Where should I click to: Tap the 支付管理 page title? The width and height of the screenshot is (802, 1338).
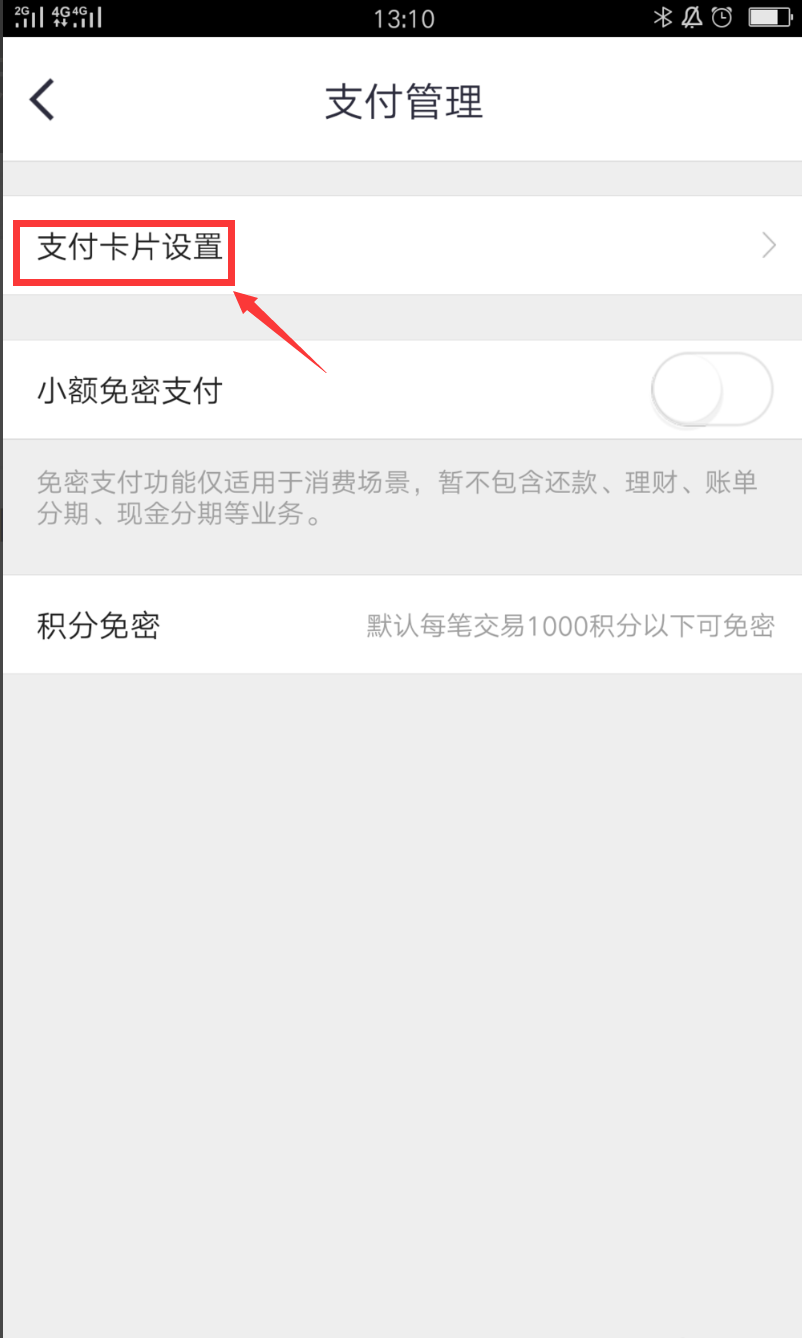pyautogui.click(x=404, y=102)
